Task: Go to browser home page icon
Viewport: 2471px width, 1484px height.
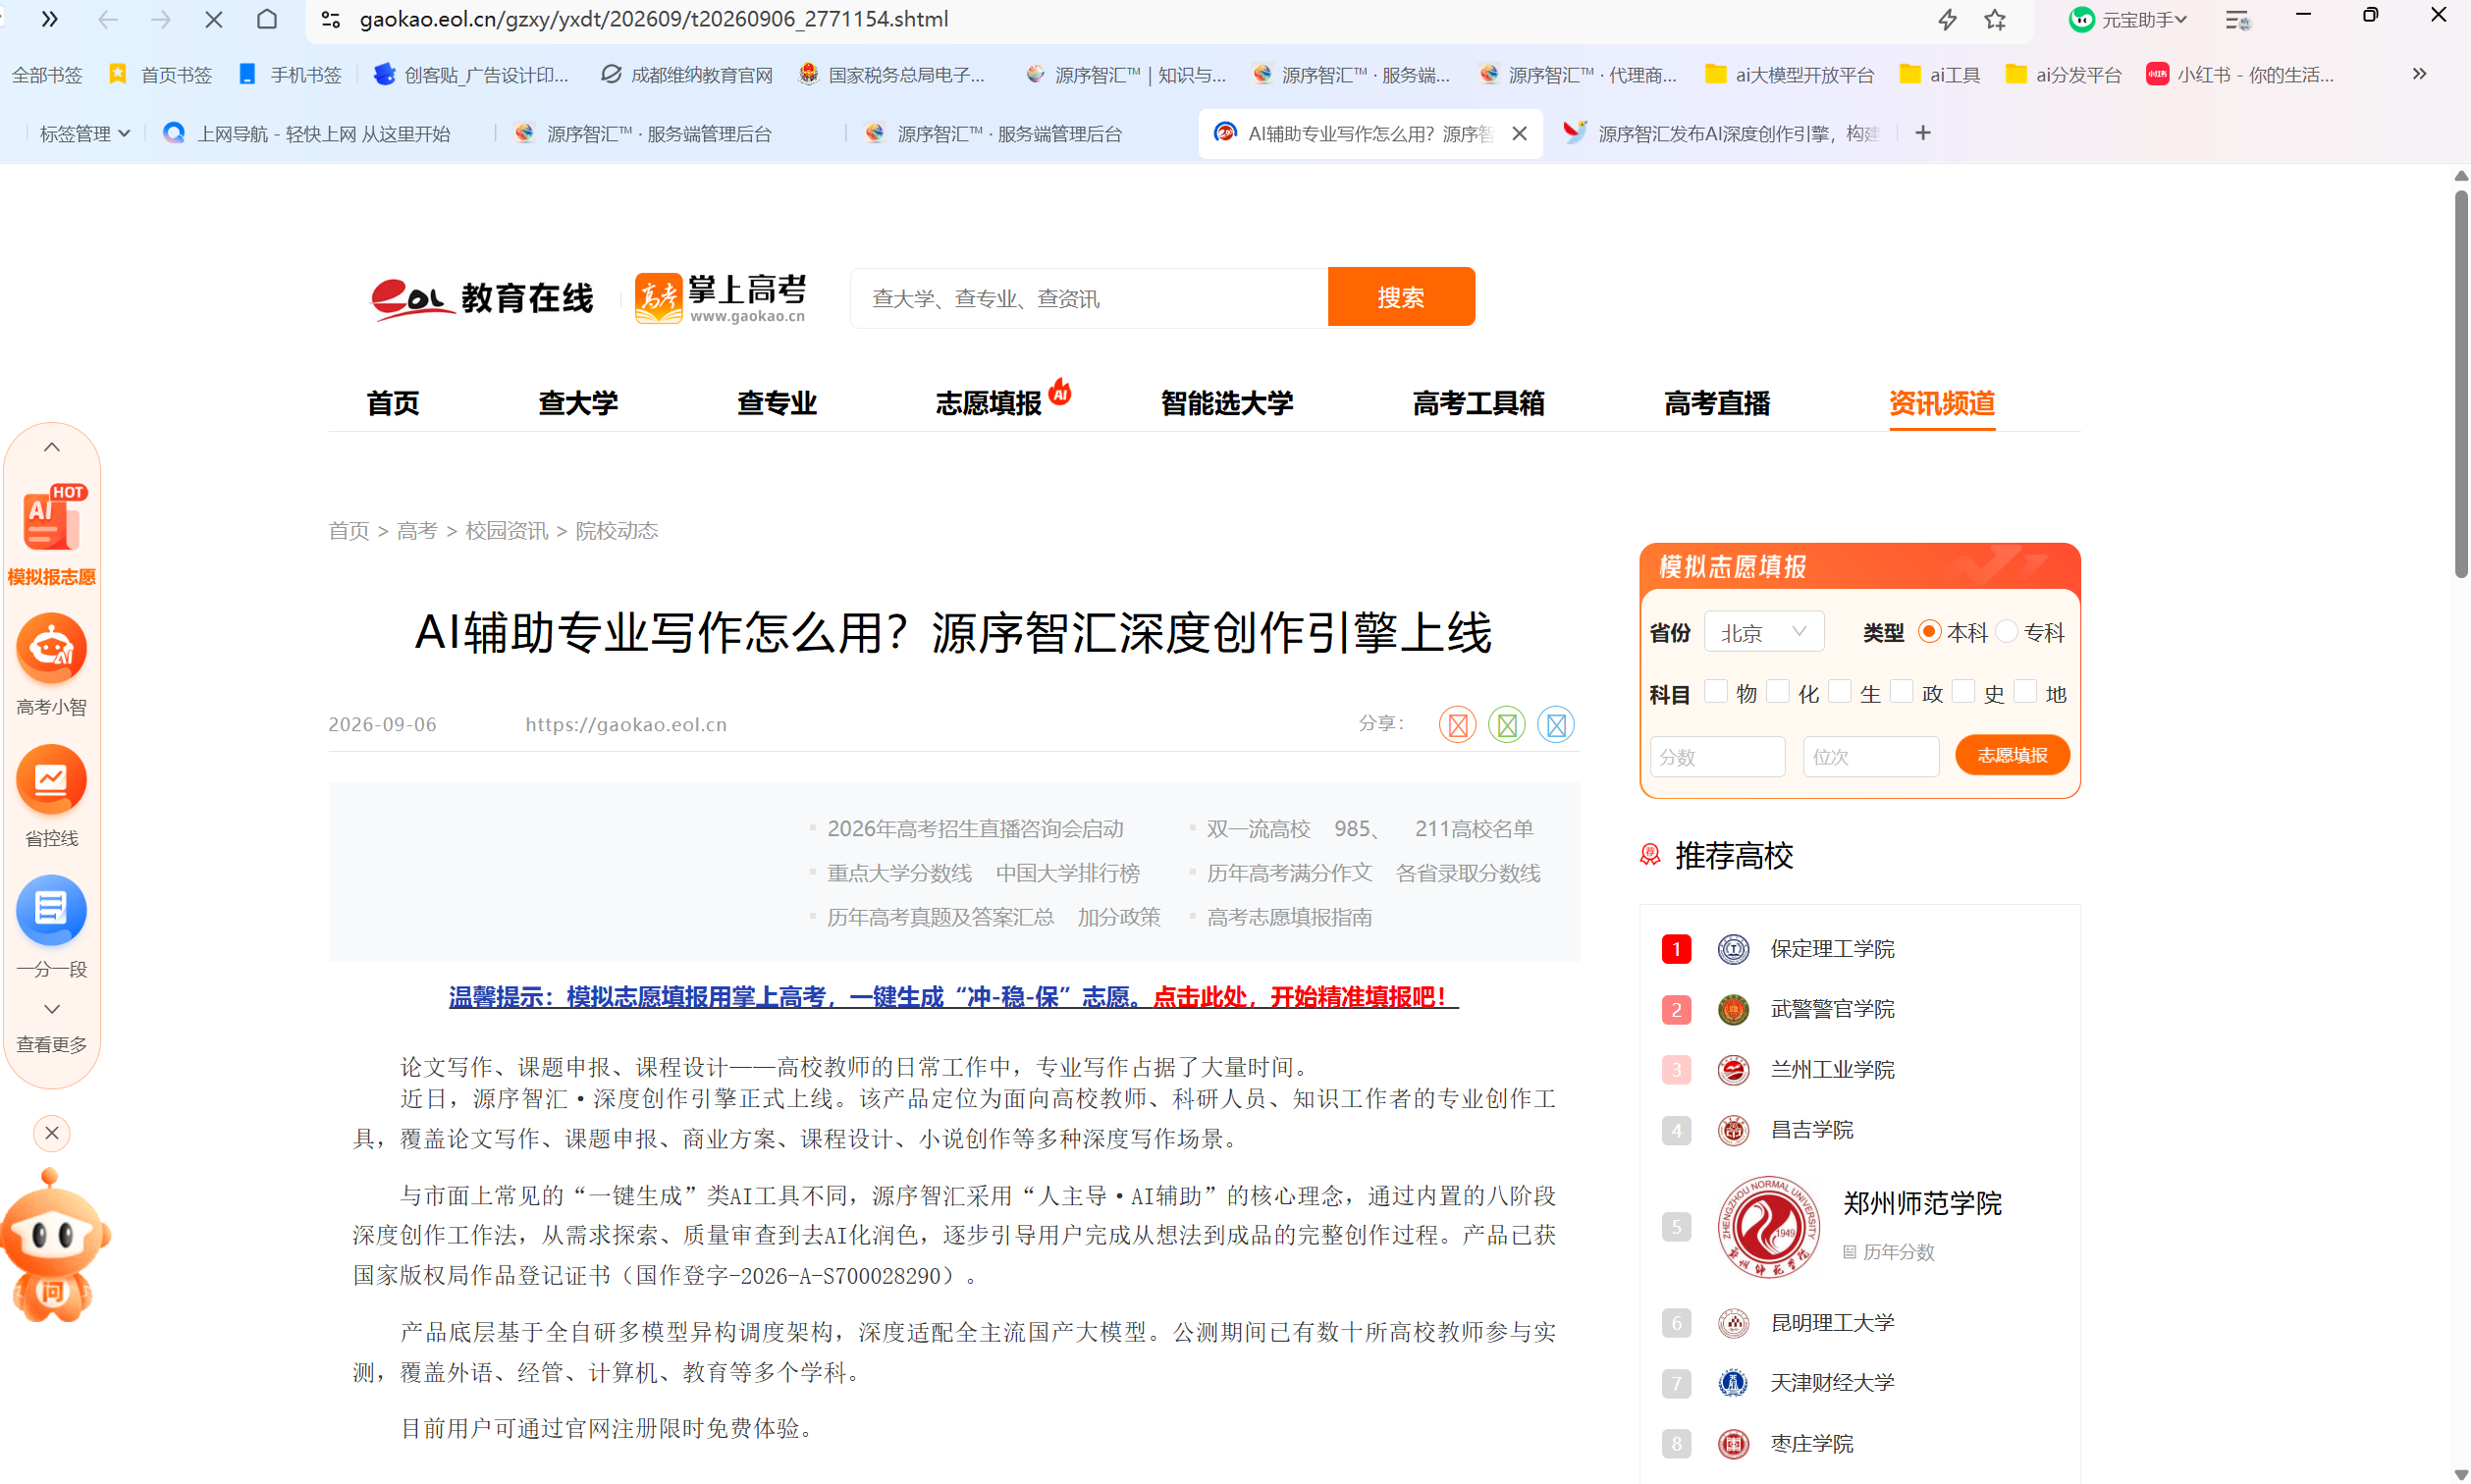Action: point(267,20)
